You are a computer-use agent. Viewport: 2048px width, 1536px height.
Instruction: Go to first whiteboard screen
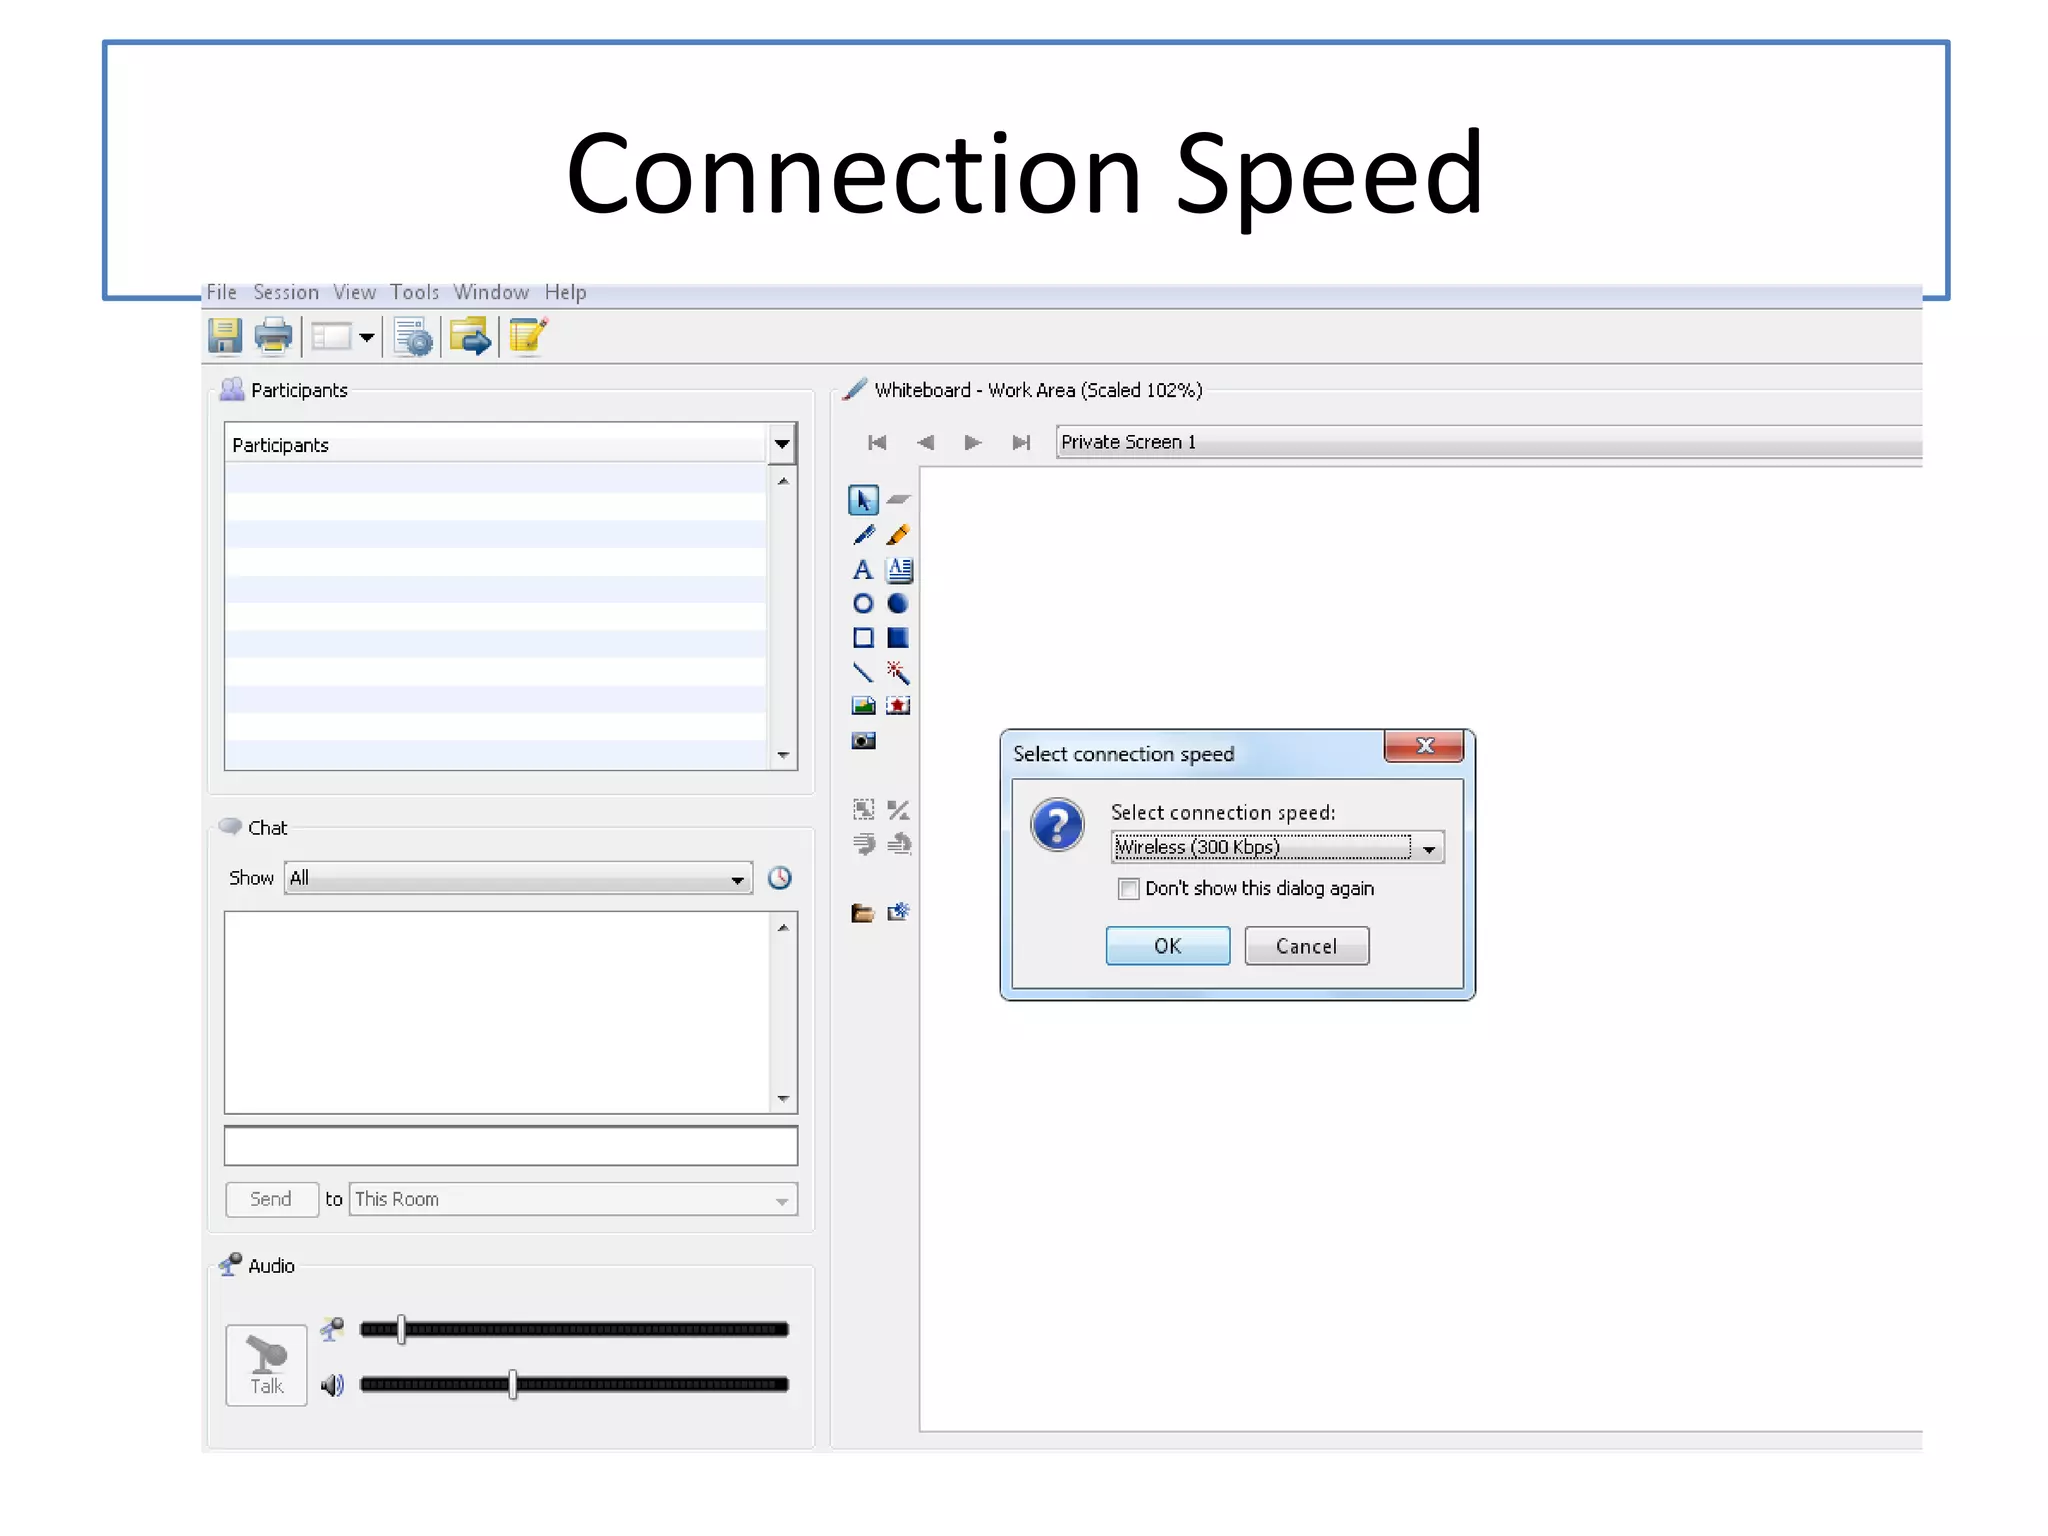(877, 443)
